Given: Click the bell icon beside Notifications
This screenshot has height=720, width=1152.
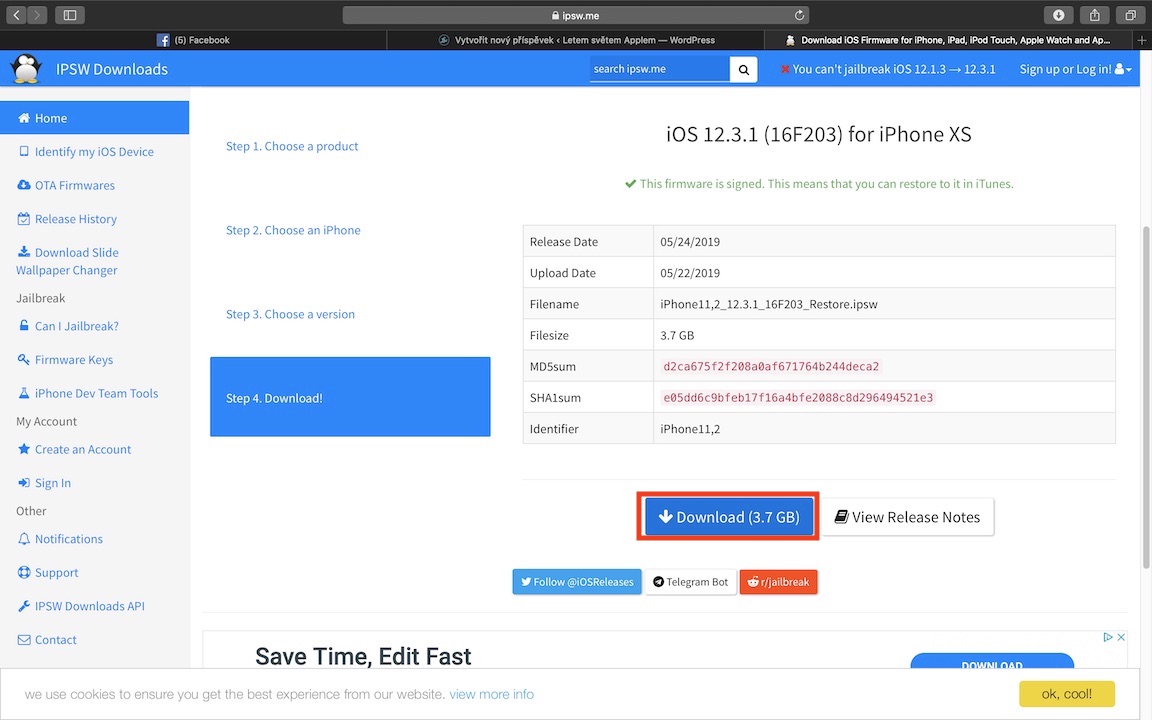Looking at the screenshot, I should pos(24,539).
